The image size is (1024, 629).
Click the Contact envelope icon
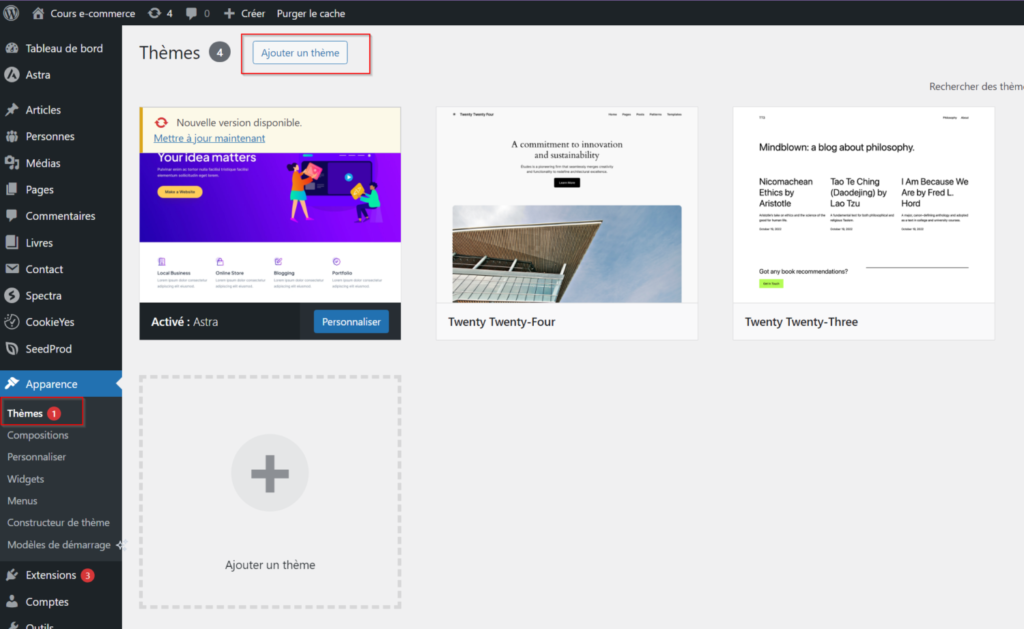click(x=12, y=268)
